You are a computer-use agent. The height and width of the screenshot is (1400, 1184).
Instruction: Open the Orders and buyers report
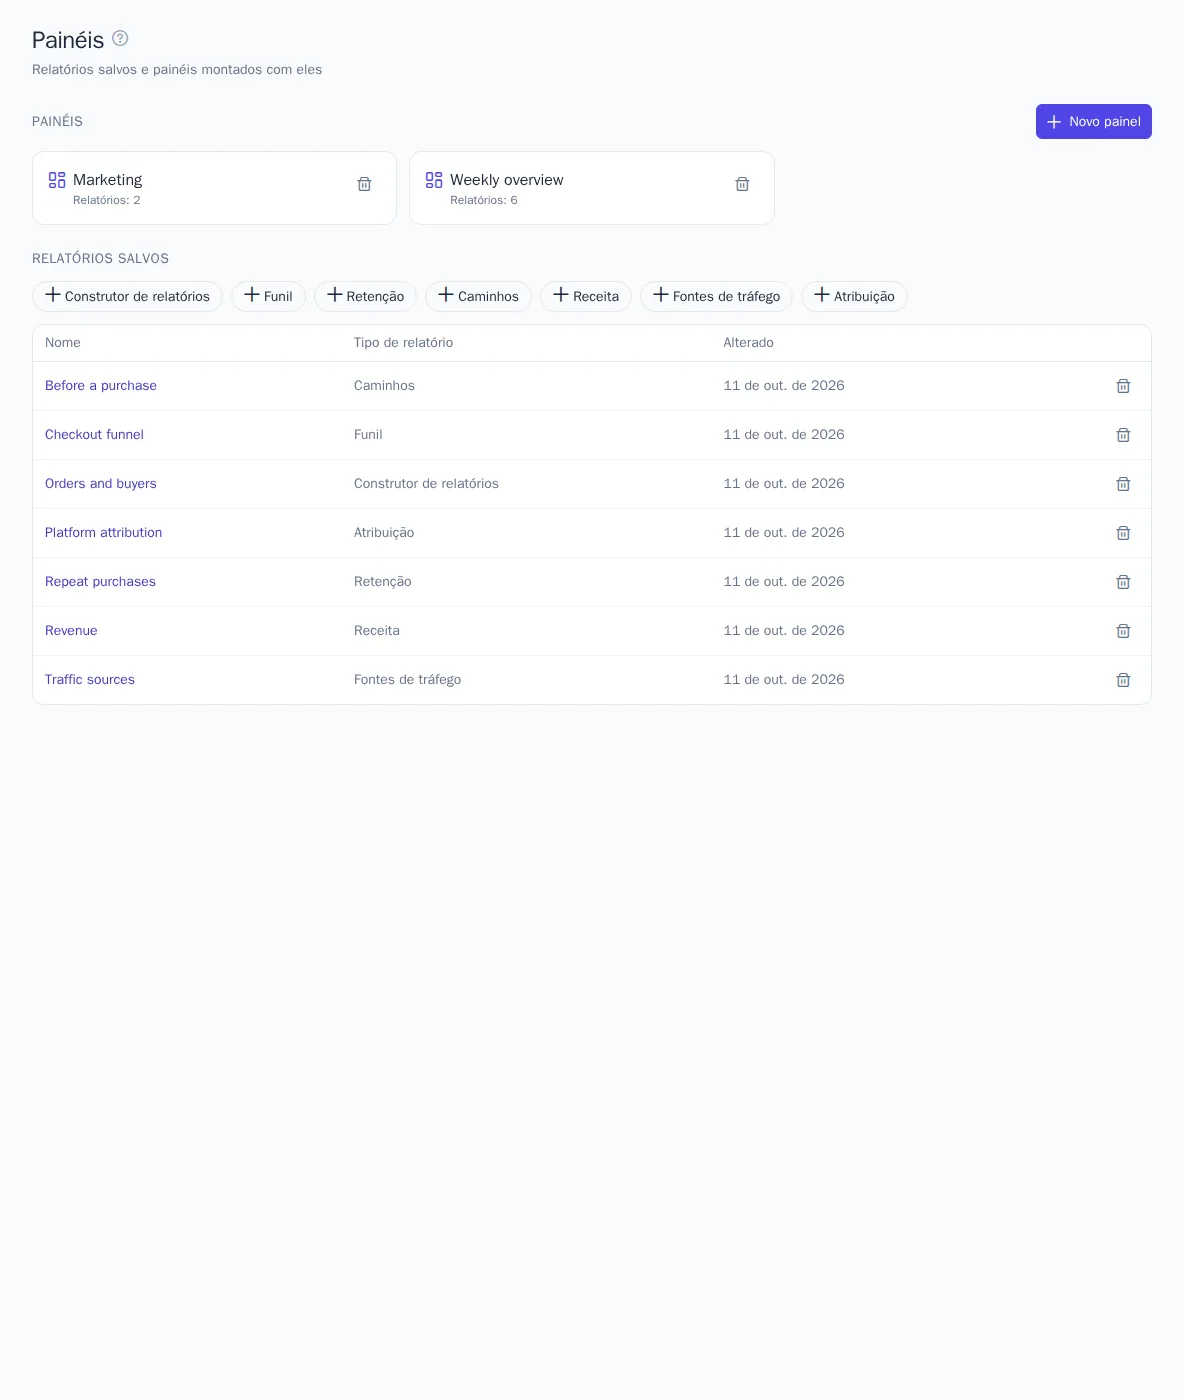point(101,484)
